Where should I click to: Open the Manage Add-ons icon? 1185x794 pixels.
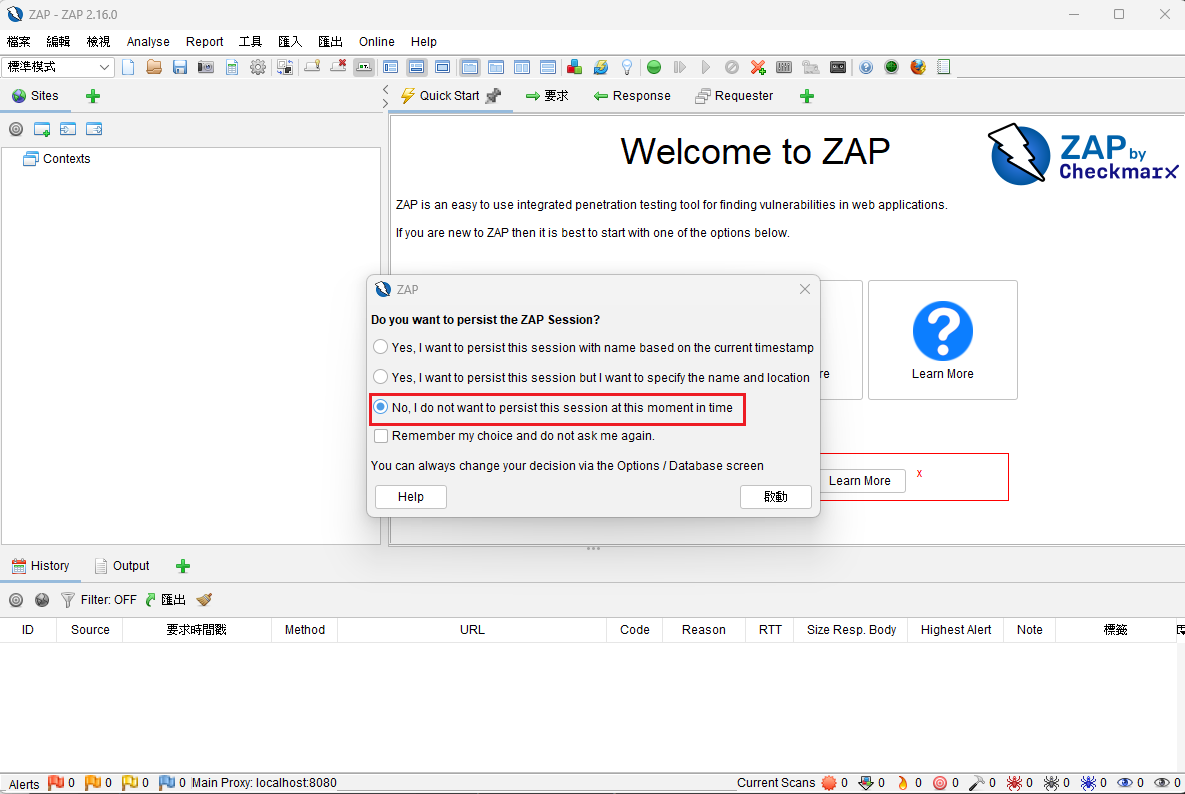point(574,67)
